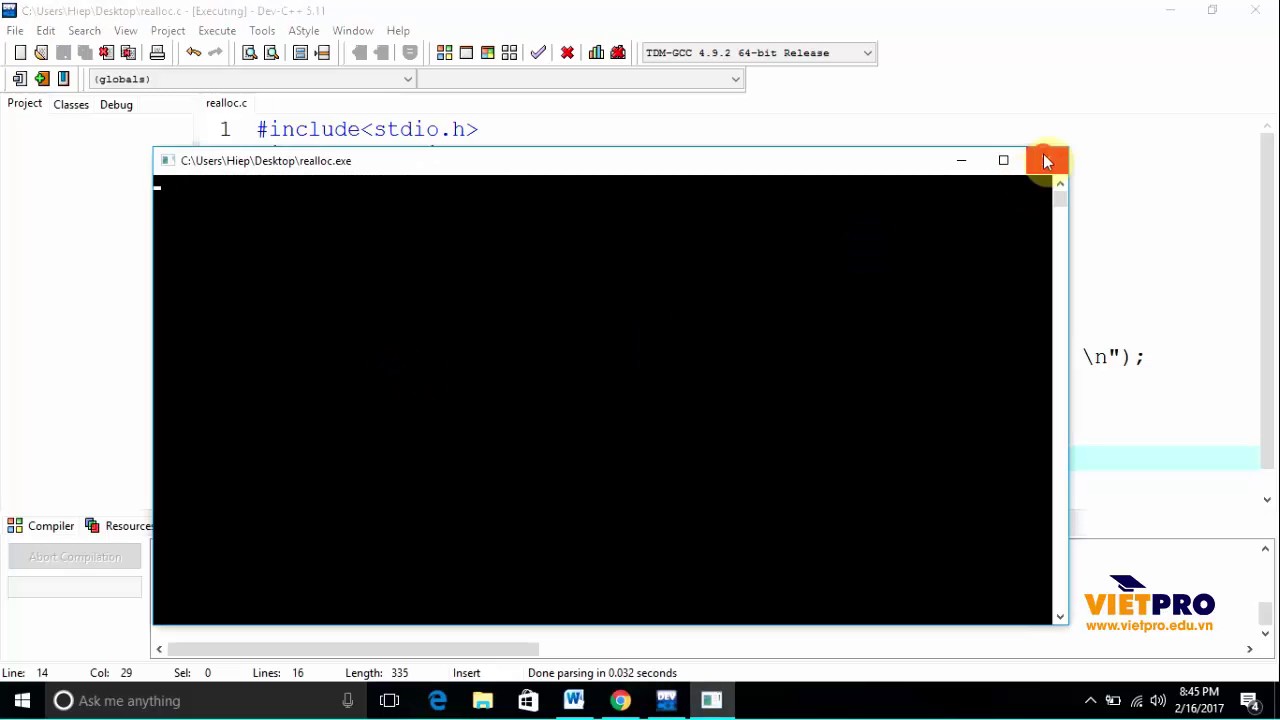This screenshot has height=720, width=1280.
Task: Open the Help menu
Action: tap(398, 31)
